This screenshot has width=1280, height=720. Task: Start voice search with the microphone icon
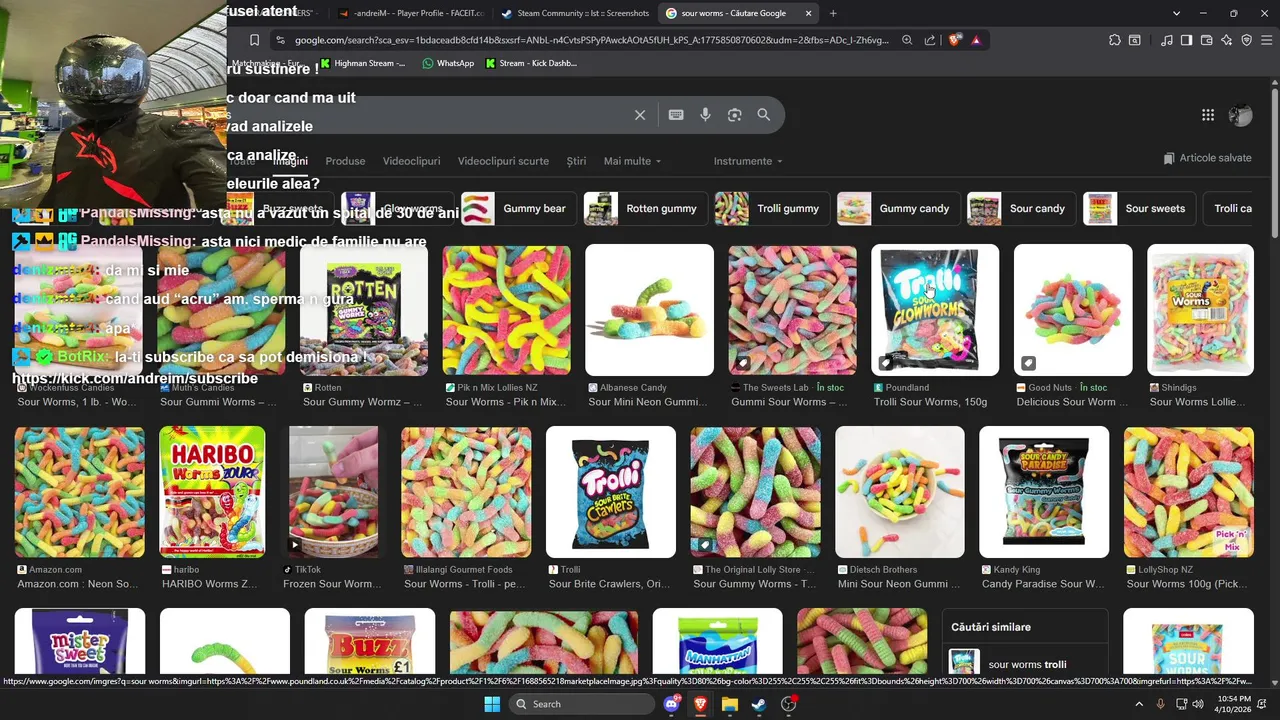pyautogui.click(x=705, y=115)
